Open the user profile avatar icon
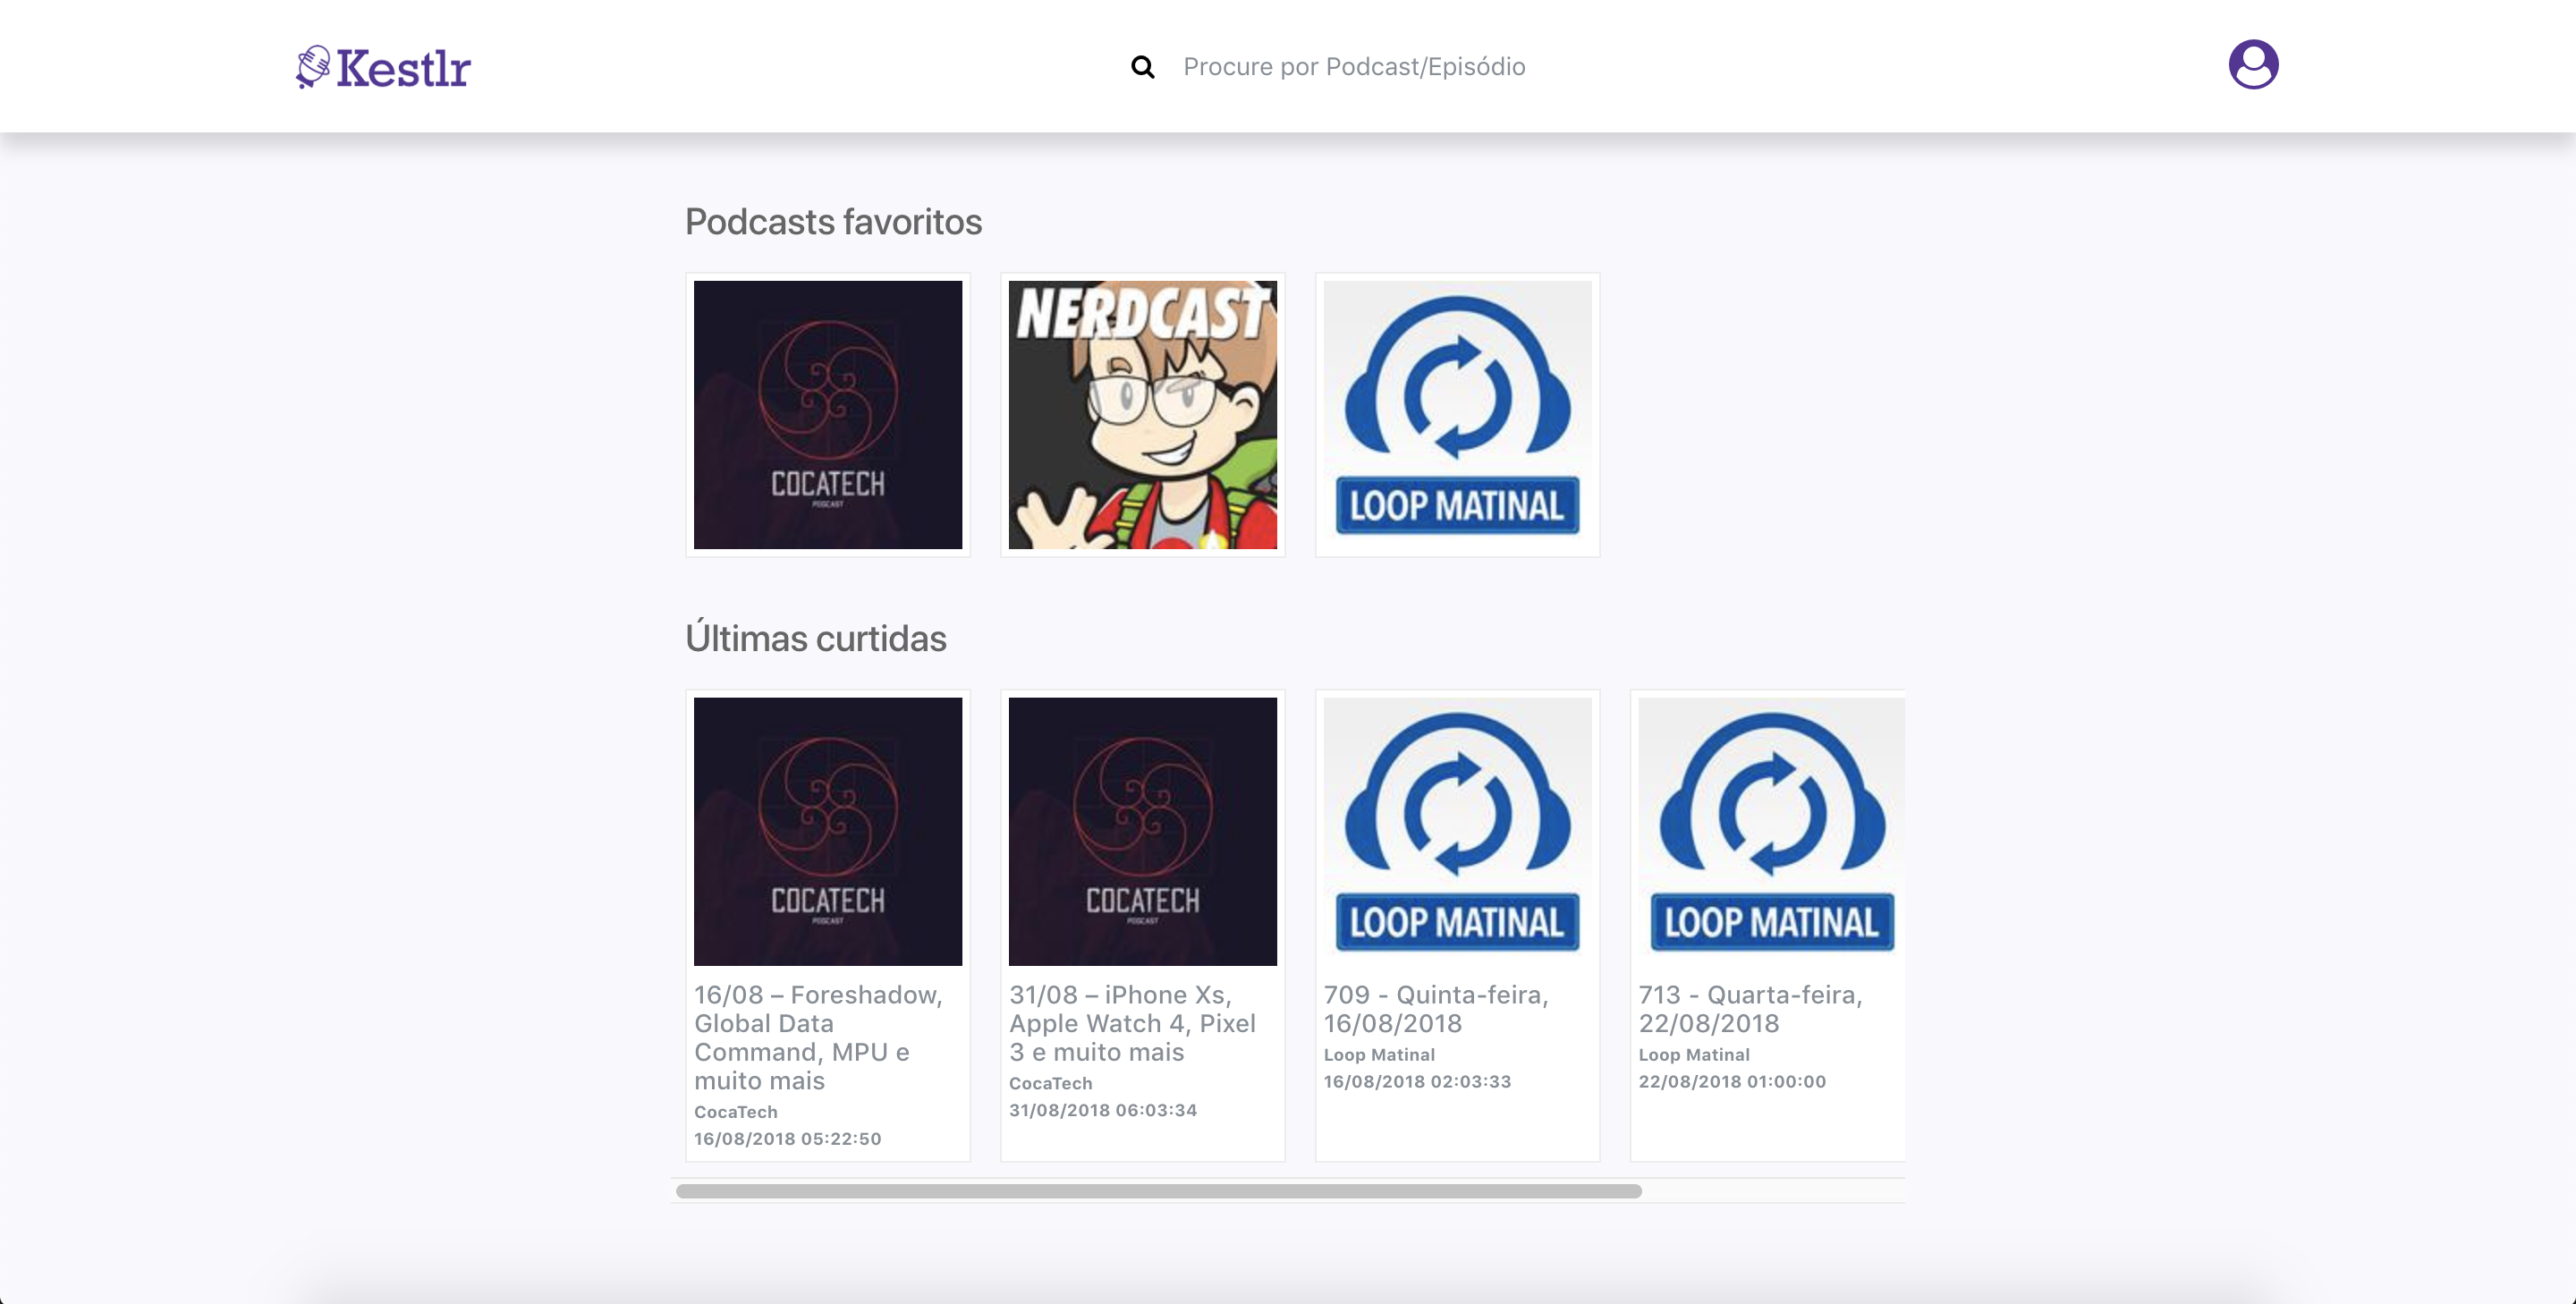Screen dimensions: 2576x1304 coord(2253,65)
